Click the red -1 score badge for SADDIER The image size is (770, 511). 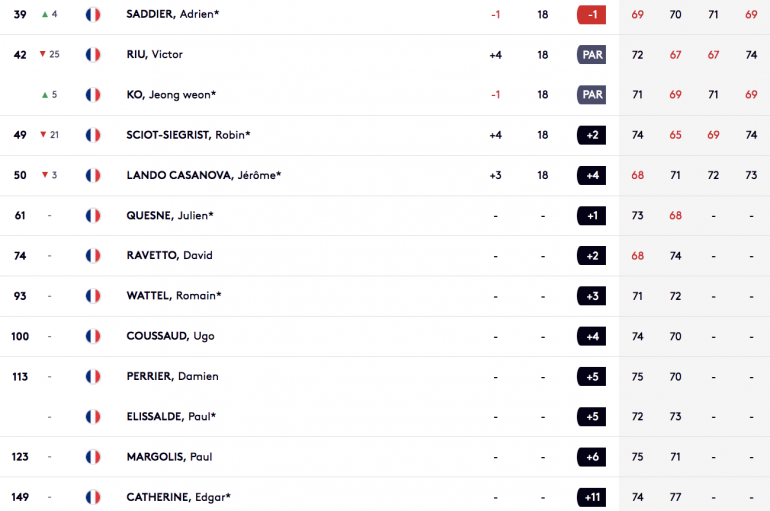pyautogui.click(x=591, y=15)
